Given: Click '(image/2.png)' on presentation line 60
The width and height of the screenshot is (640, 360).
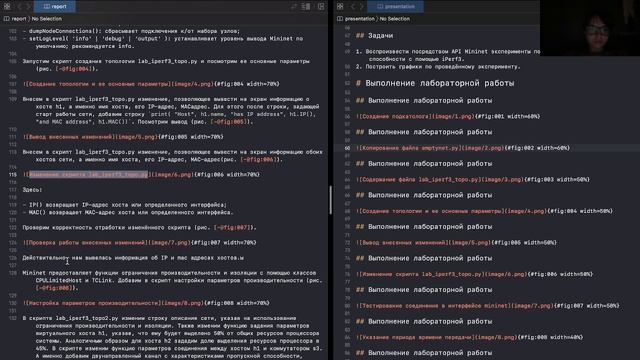Looking at the screenshot, I should click(482, 148).
